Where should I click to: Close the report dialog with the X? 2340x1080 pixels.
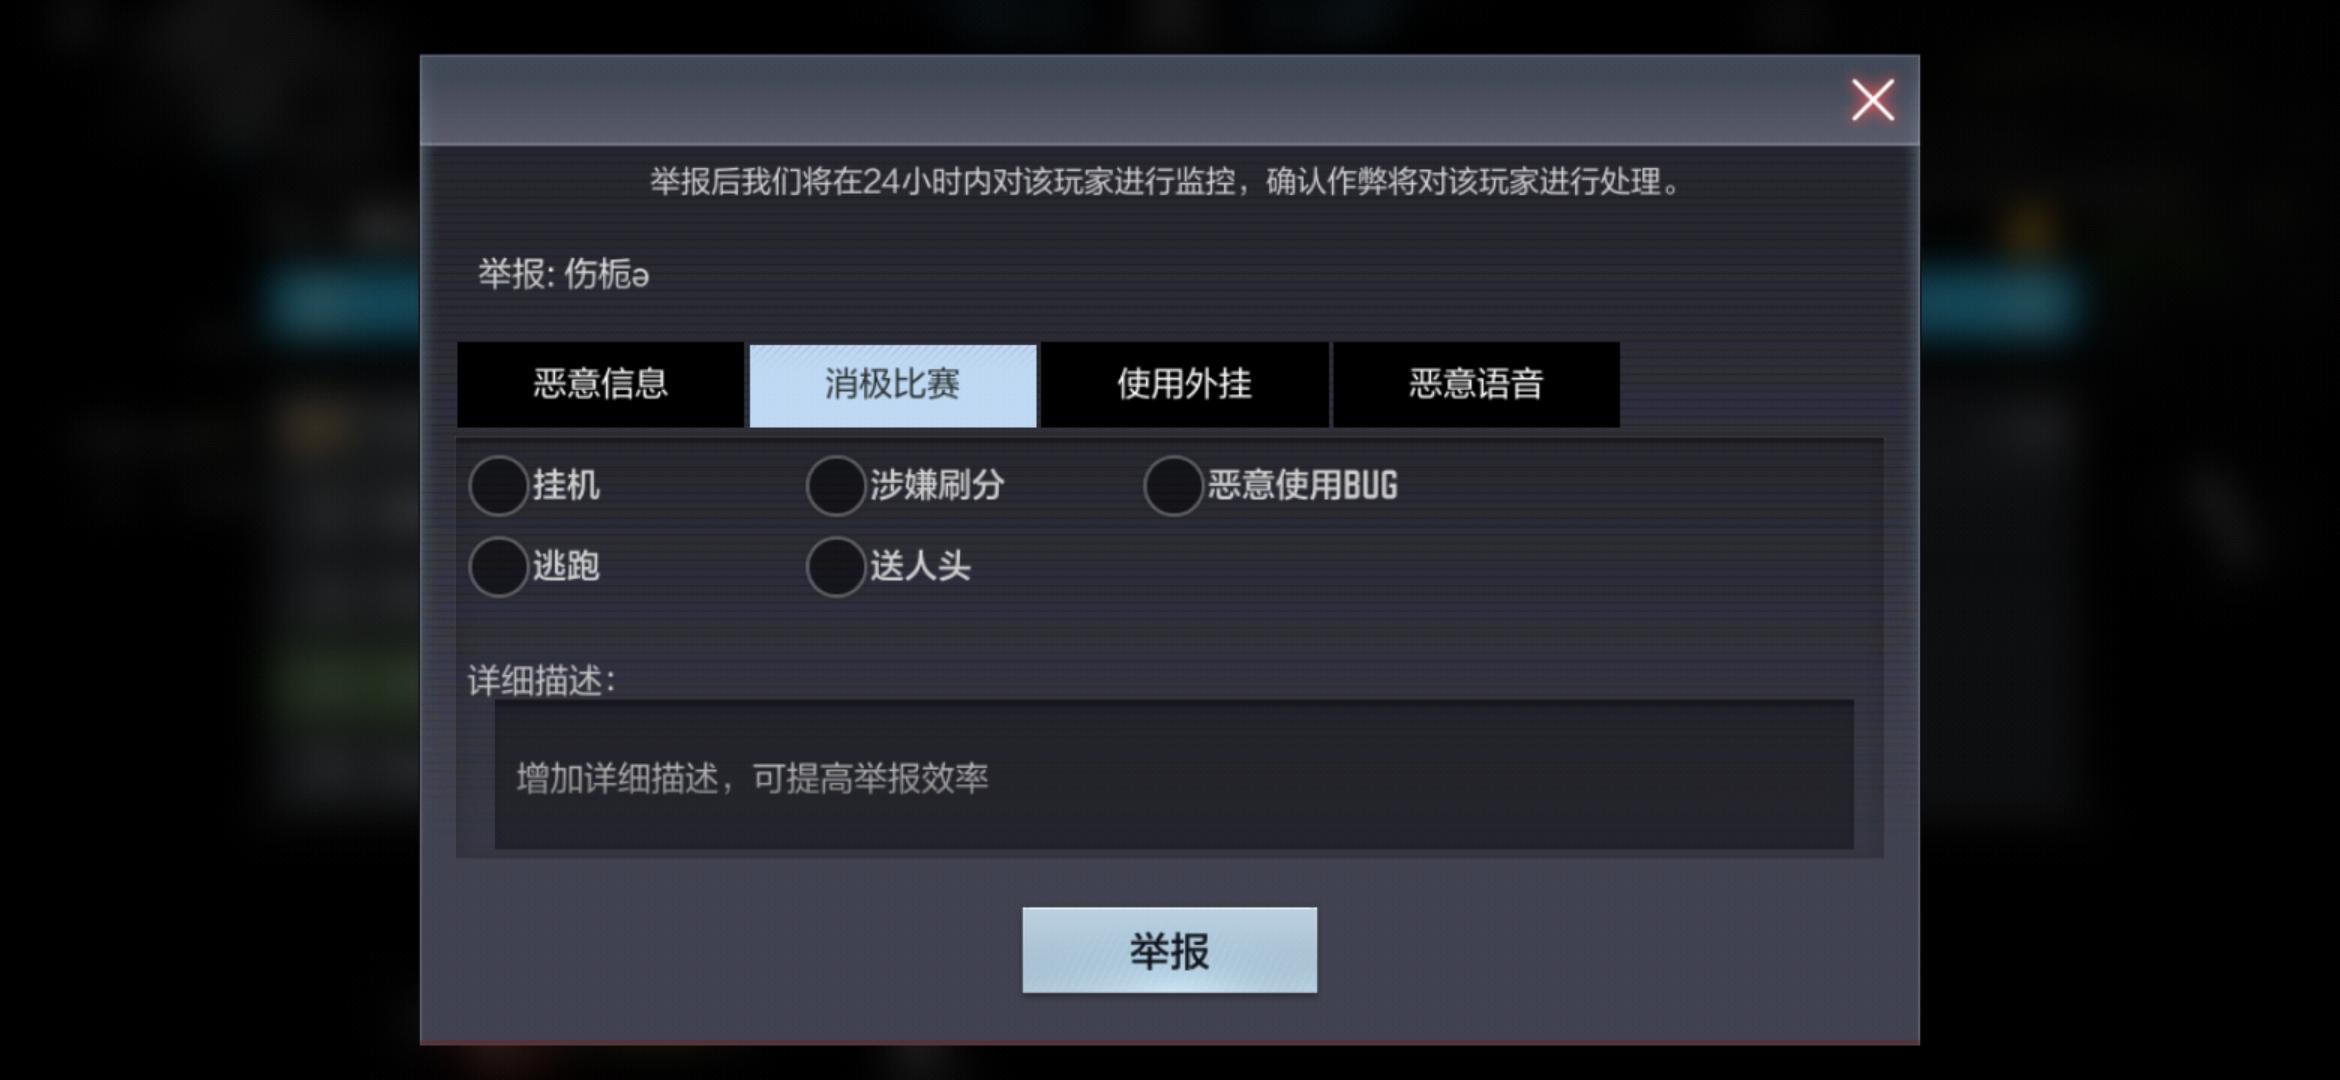[x=1872, y=100]
